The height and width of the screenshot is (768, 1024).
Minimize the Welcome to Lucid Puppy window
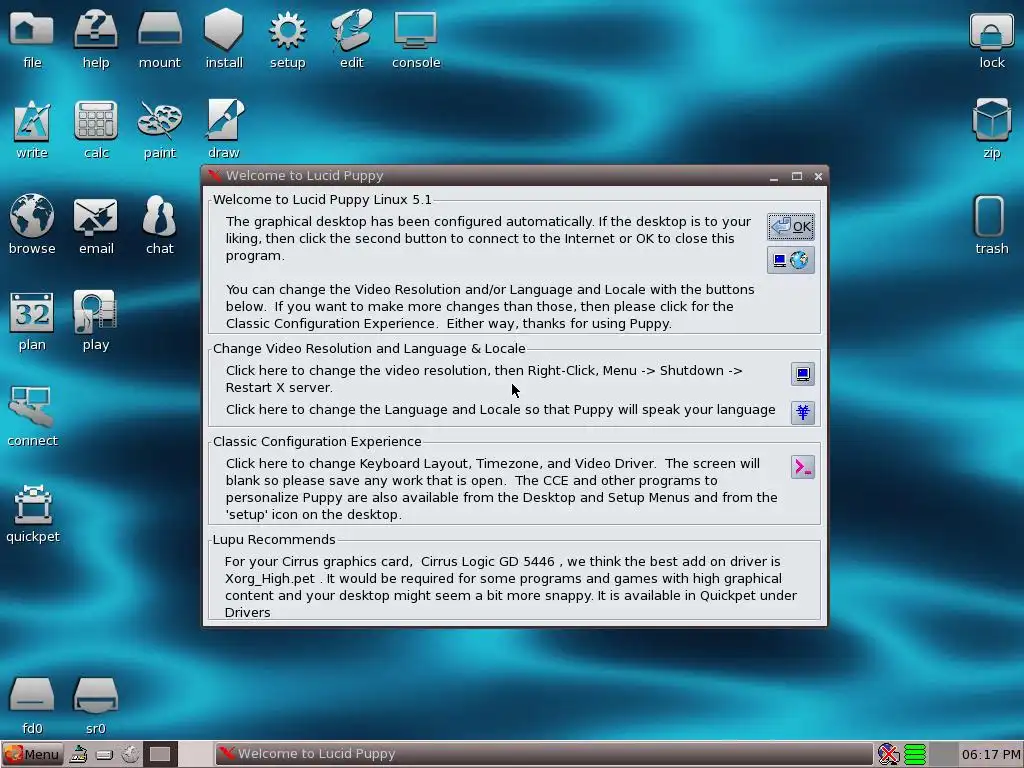coord(774,176)
